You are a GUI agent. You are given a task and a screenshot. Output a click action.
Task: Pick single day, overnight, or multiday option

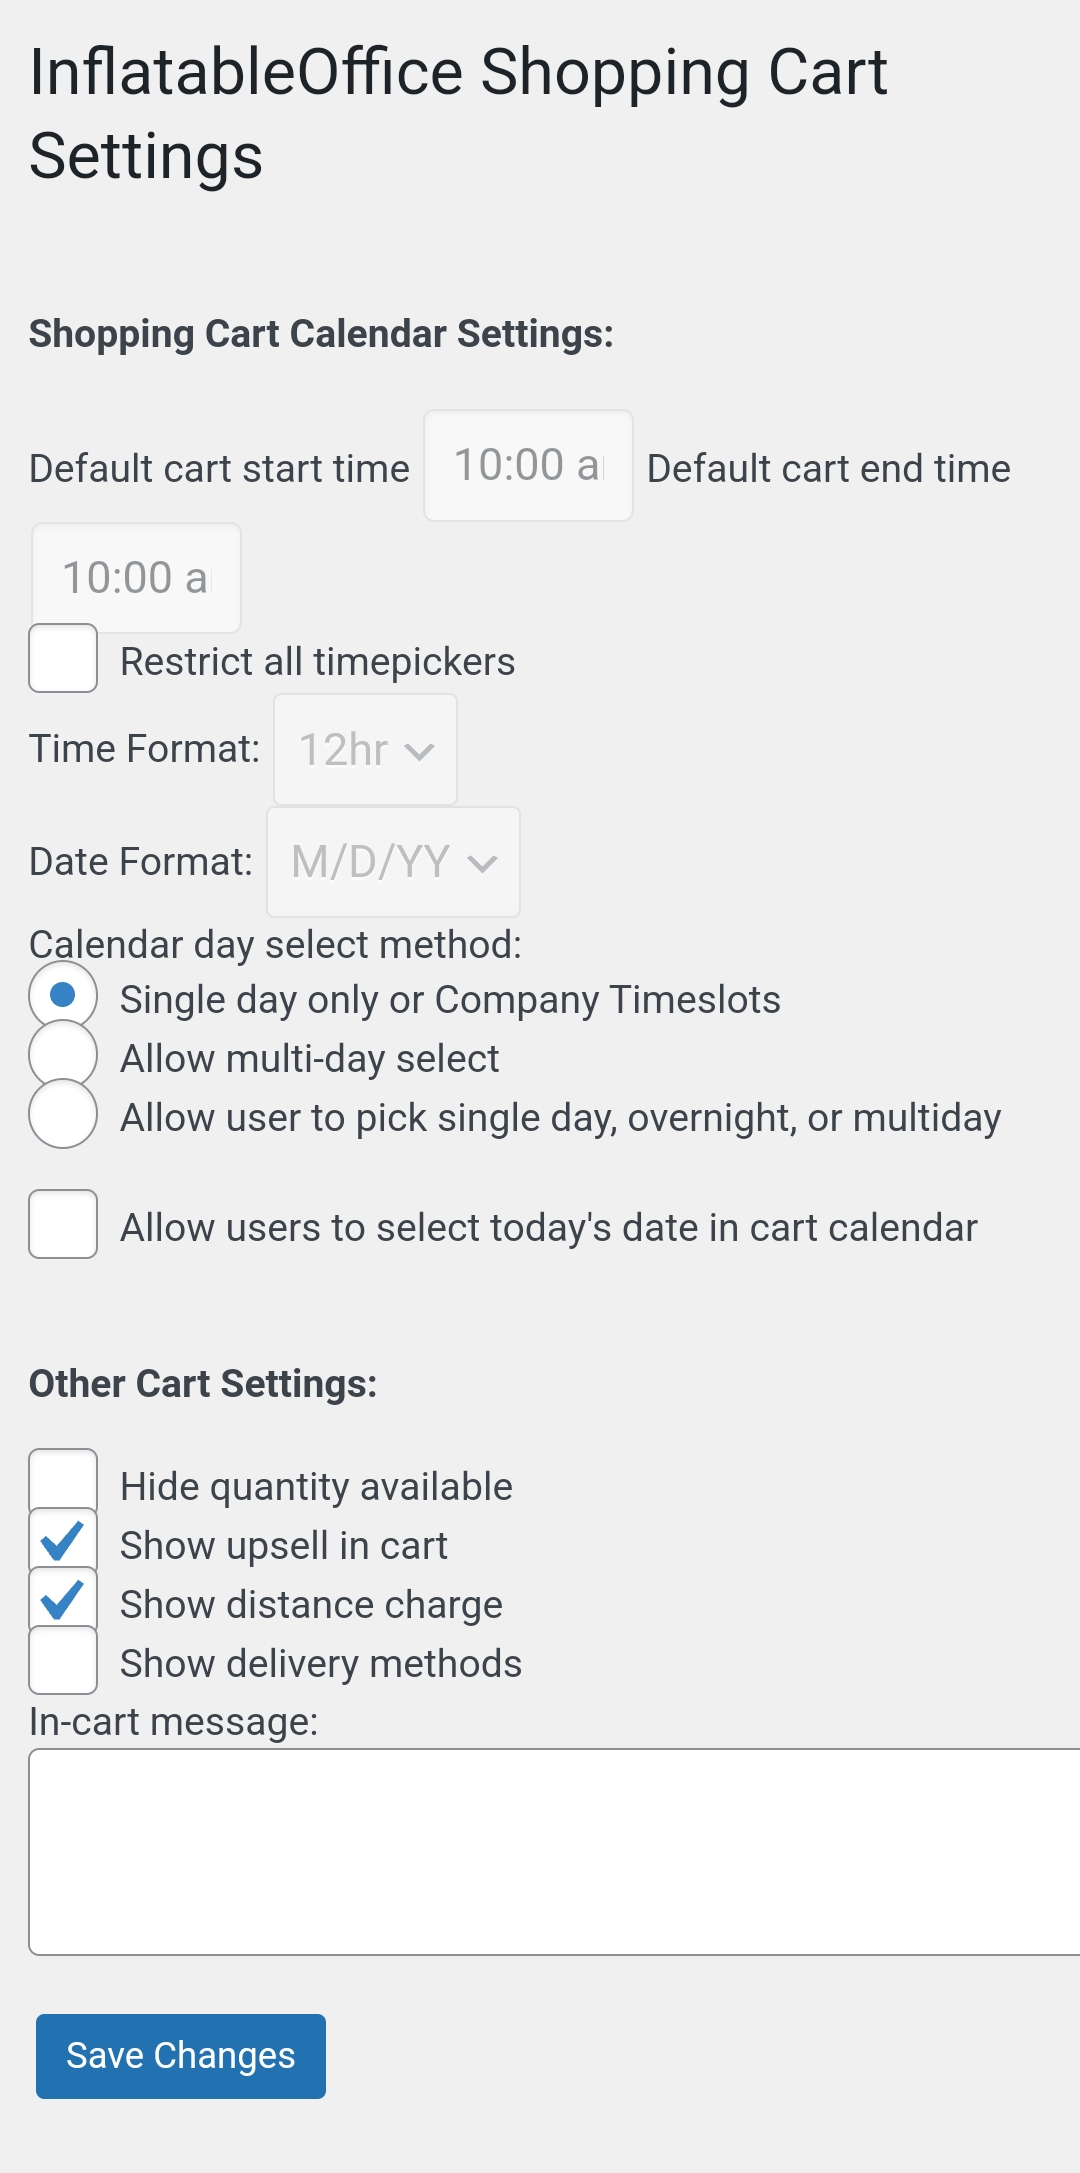click(x=63, y=1114)
